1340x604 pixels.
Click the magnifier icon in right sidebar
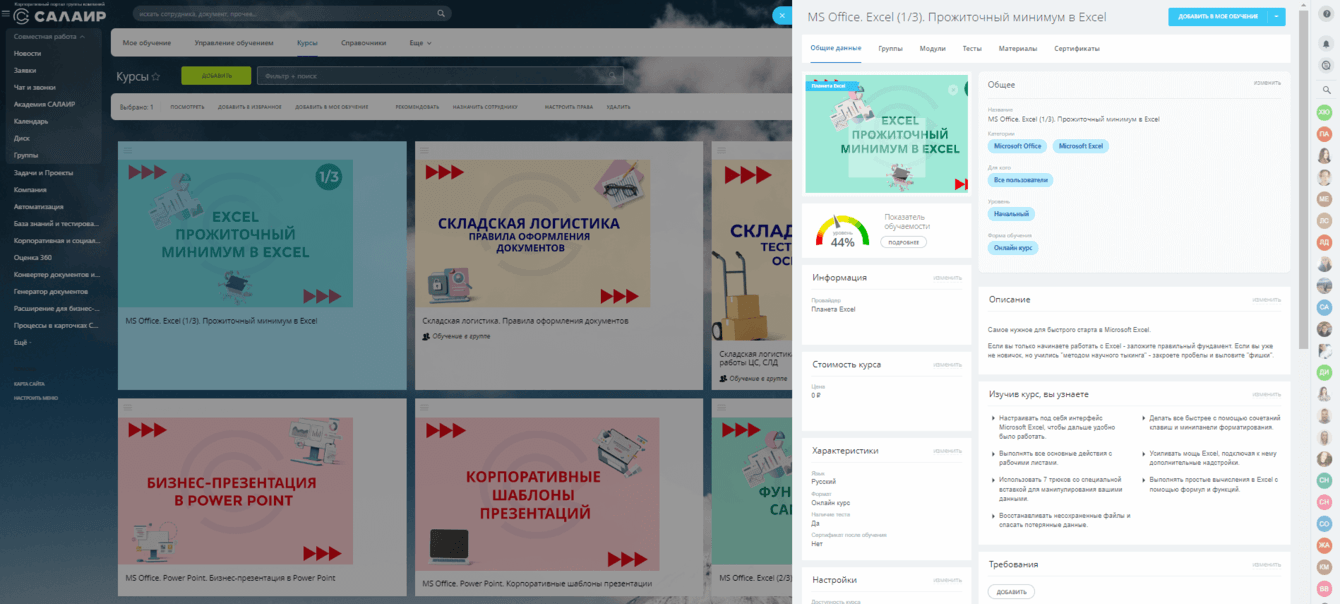pos(1326,90)
